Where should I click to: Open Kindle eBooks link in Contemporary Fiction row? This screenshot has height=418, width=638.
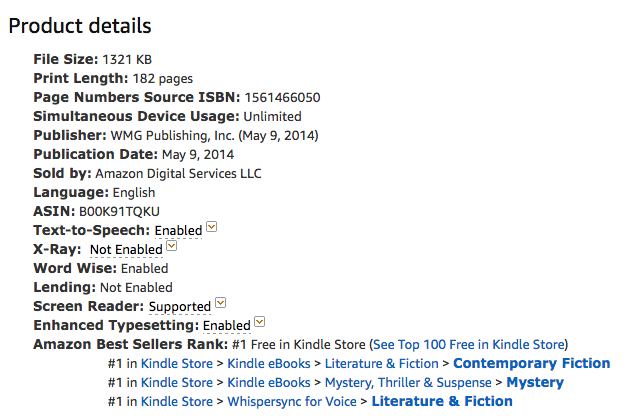pyautogui.click(x=269, y=363)
